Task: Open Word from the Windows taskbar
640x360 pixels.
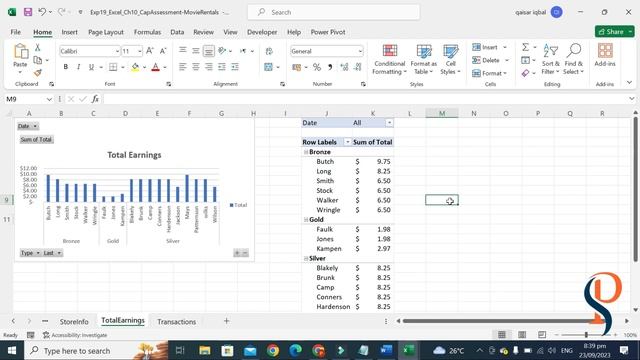Action: tap(386, 350)
